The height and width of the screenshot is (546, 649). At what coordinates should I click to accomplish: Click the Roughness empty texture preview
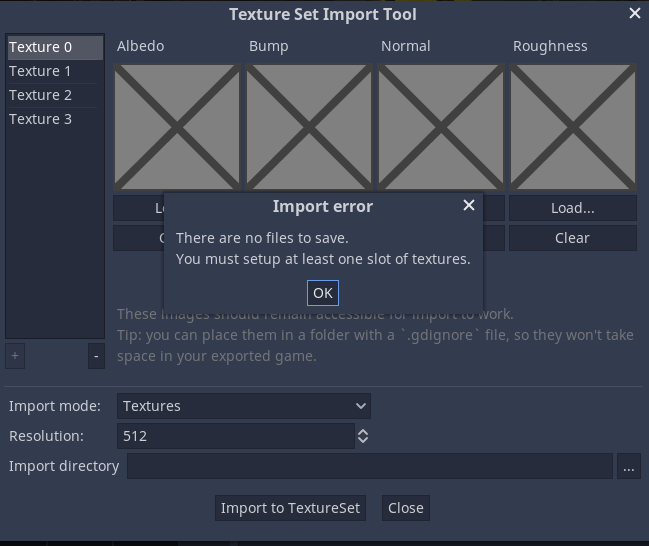[573, 127]
